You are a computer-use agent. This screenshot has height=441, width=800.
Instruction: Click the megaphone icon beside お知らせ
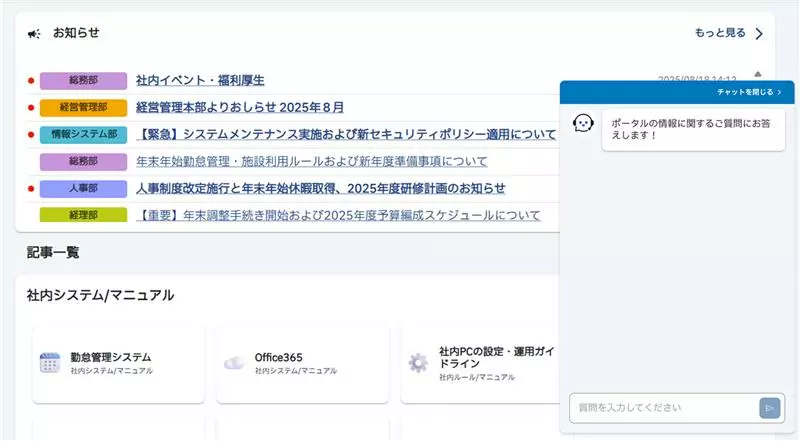click(34, 34)
